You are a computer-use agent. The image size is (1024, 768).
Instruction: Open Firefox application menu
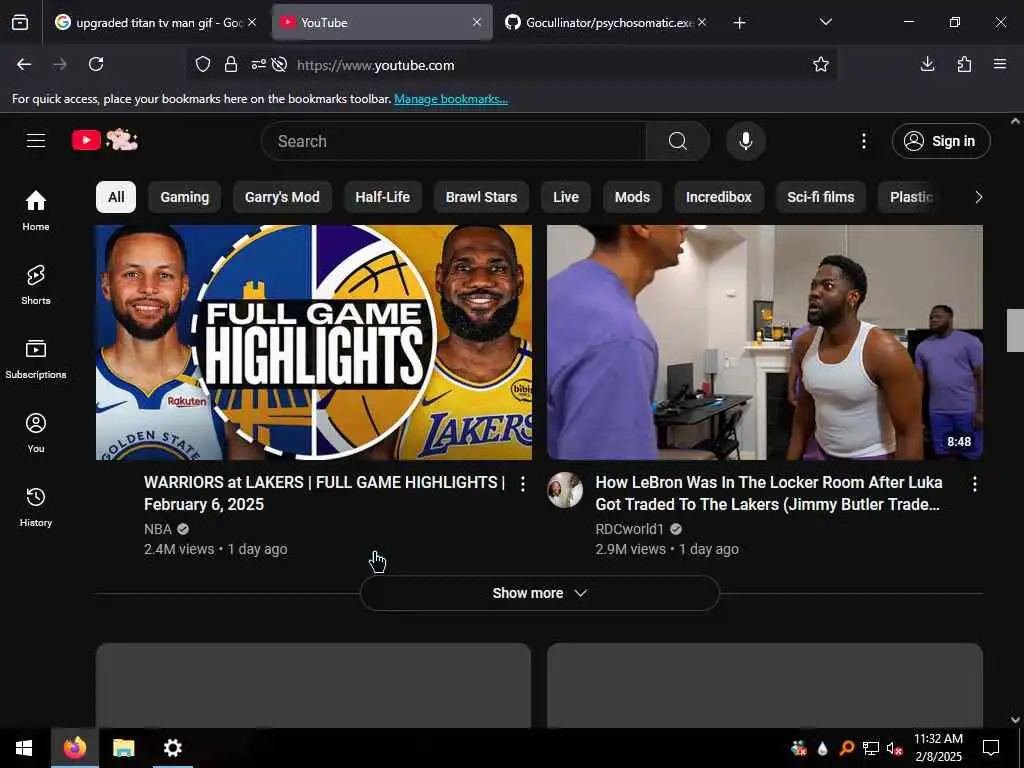coord(999,64)
